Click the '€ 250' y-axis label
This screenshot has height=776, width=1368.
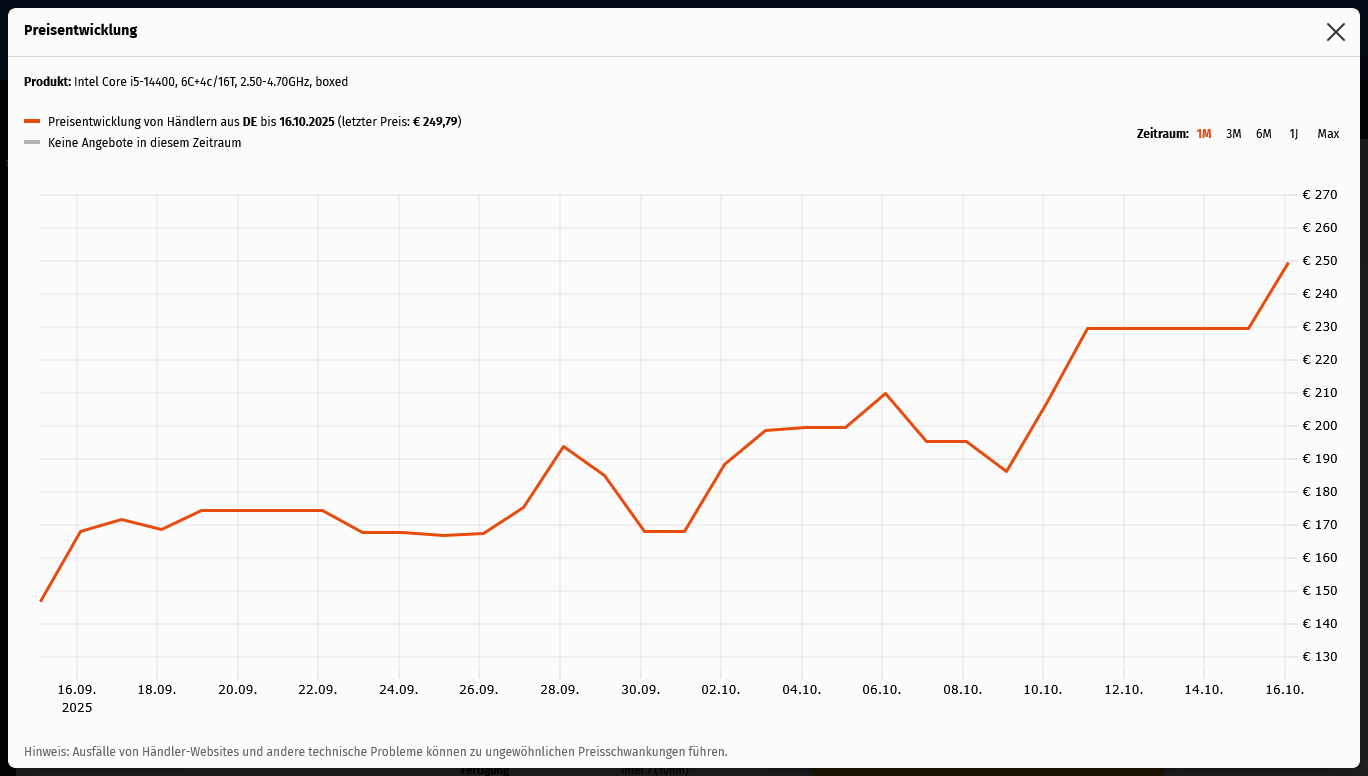click(1320, 261)
